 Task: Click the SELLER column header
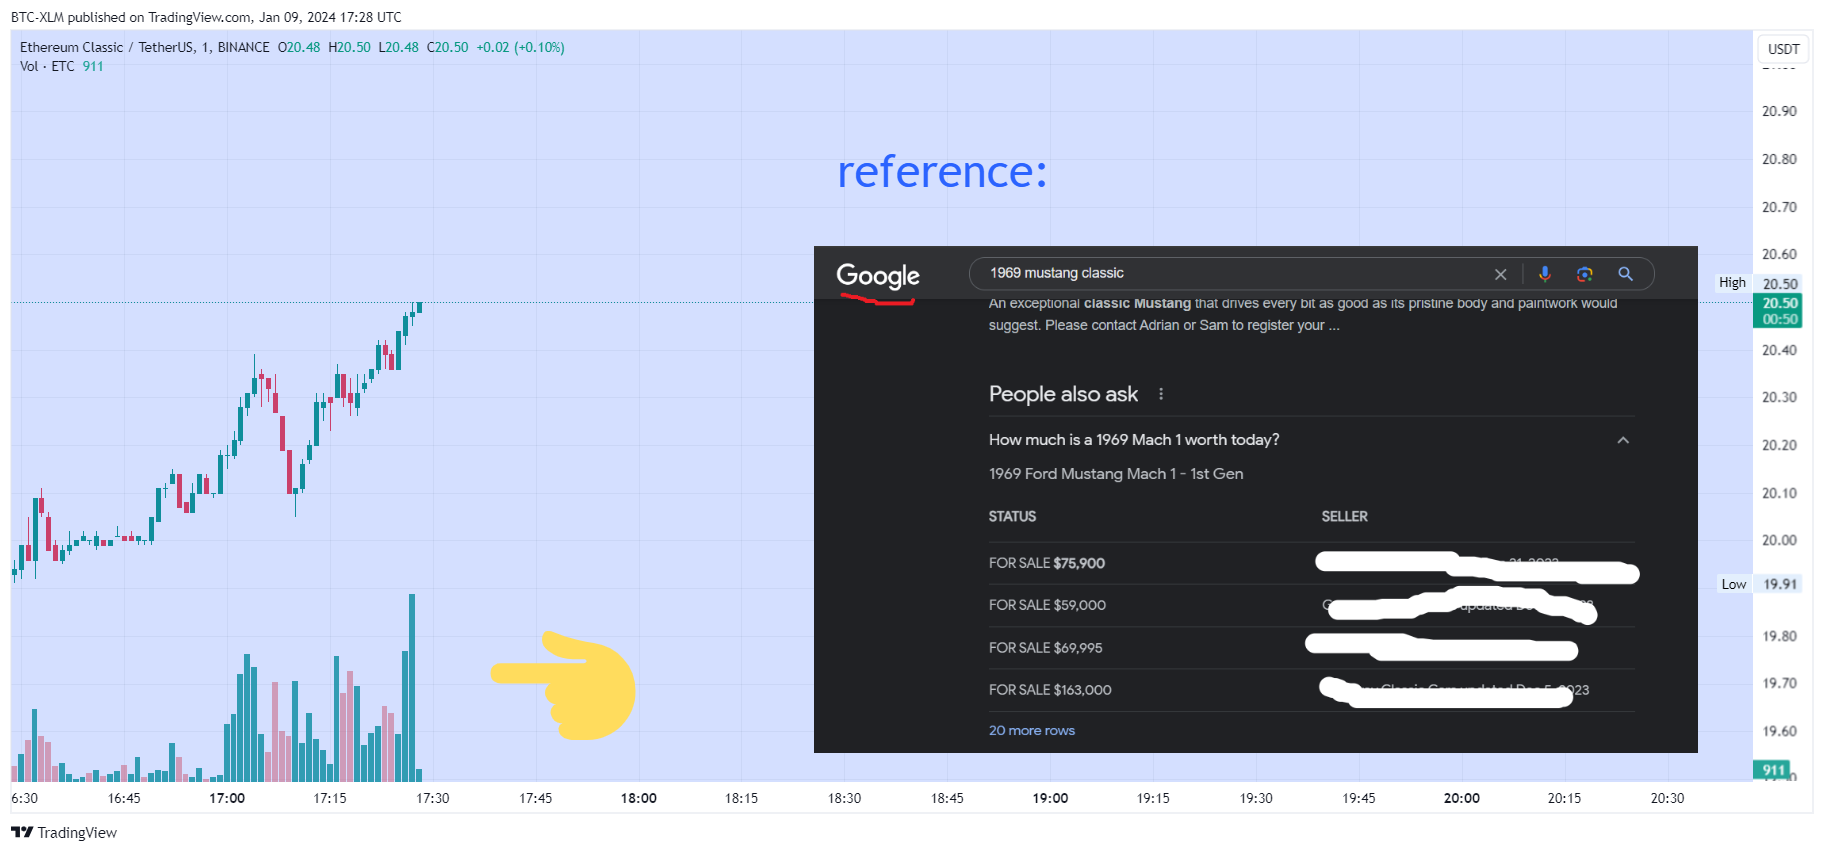1345,517
